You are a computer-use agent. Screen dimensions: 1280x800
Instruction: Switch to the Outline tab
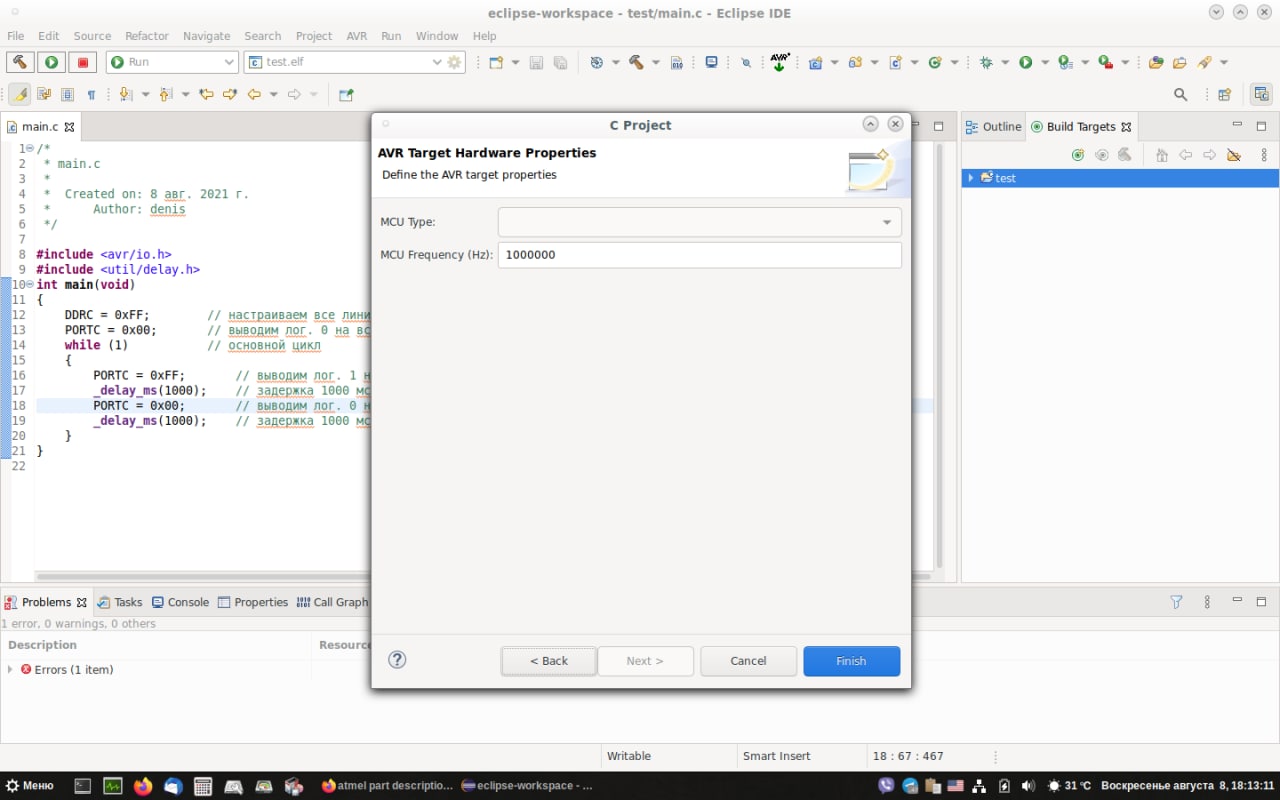click(x=993, y=126)
